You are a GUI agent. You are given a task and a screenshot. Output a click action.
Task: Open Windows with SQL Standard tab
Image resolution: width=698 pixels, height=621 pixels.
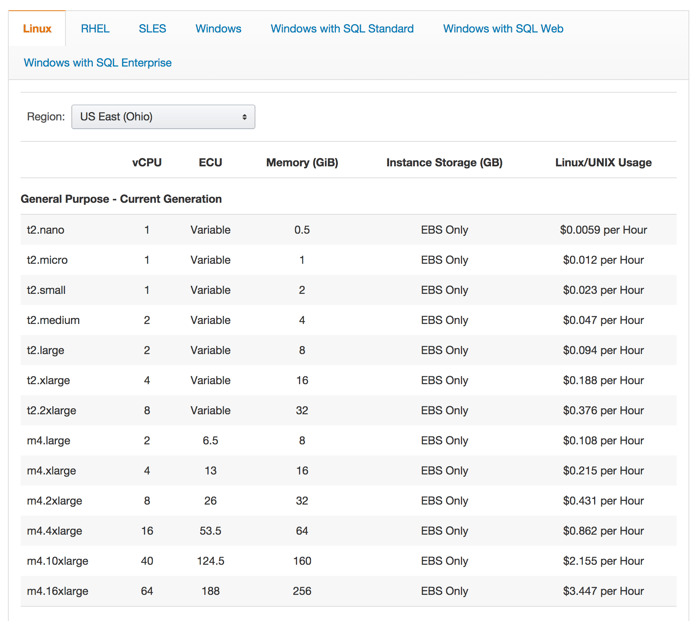pyautogui.click(x=342, y=28)
